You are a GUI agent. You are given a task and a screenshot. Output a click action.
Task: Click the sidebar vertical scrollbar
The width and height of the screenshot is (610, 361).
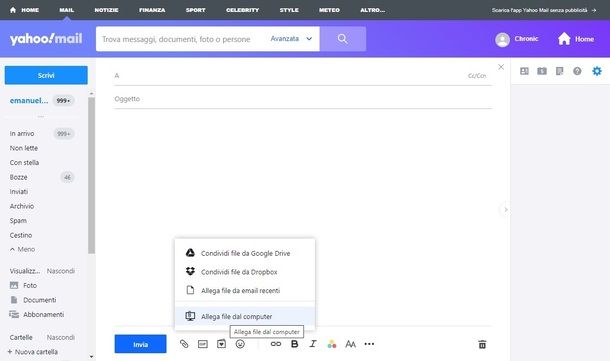[x=91, y=175]
